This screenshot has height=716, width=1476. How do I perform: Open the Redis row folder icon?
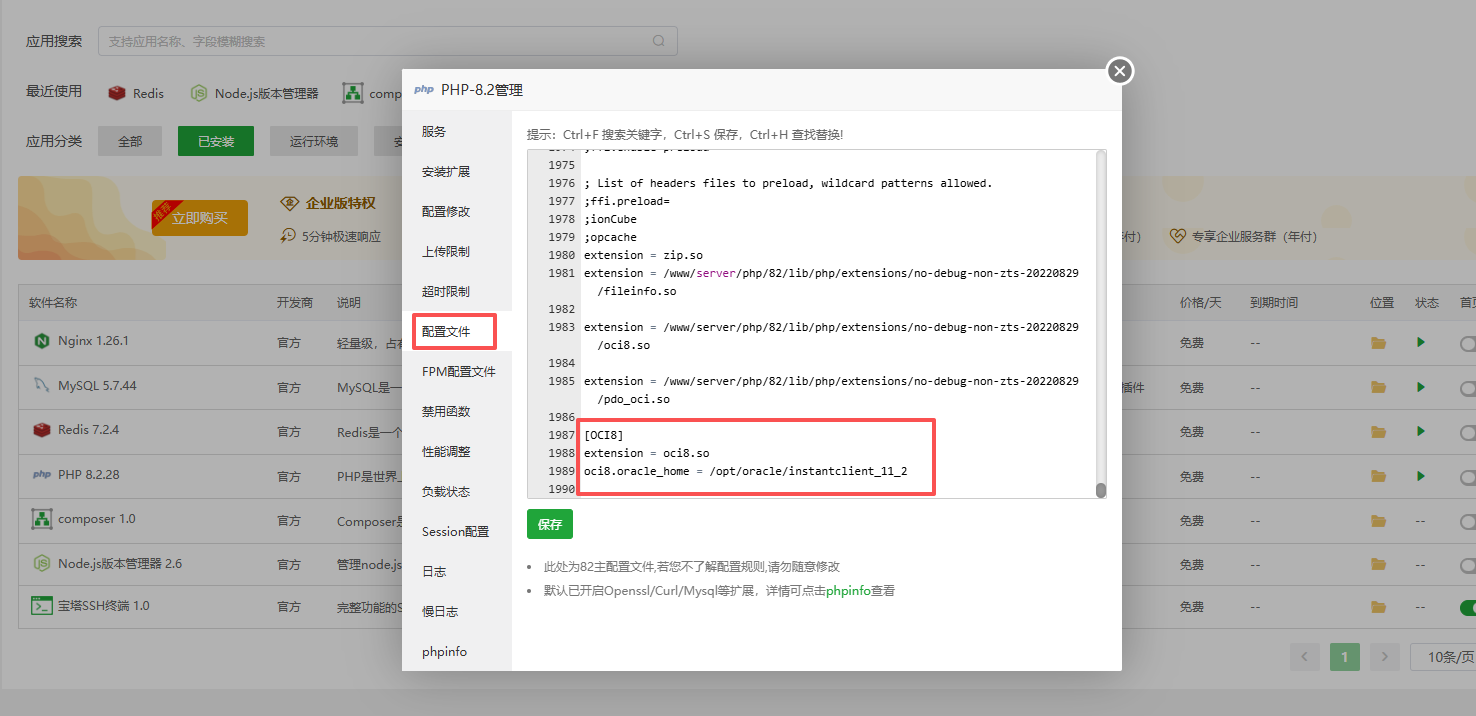pos(1379,432)
